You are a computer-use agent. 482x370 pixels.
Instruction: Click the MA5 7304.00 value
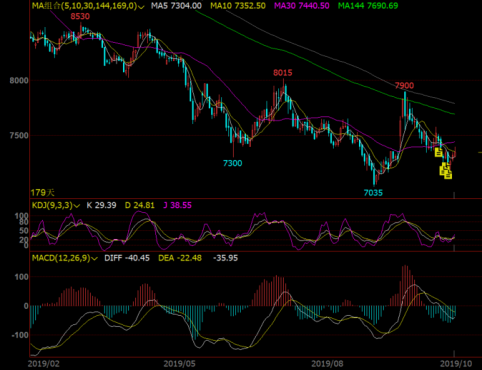pyautogui.click(x=176, y=6)
